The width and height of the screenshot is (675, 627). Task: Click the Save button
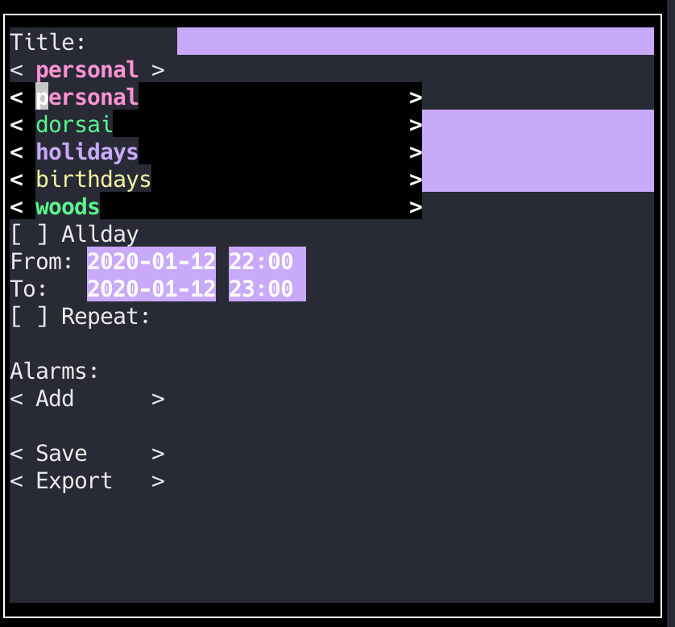62,454
